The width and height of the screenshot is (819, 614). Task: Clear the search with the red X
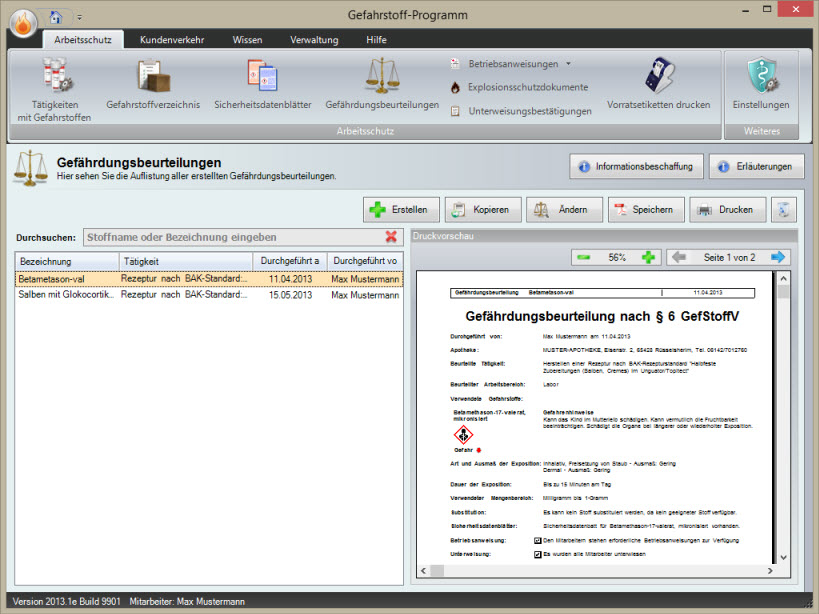(x=391, y=237)
